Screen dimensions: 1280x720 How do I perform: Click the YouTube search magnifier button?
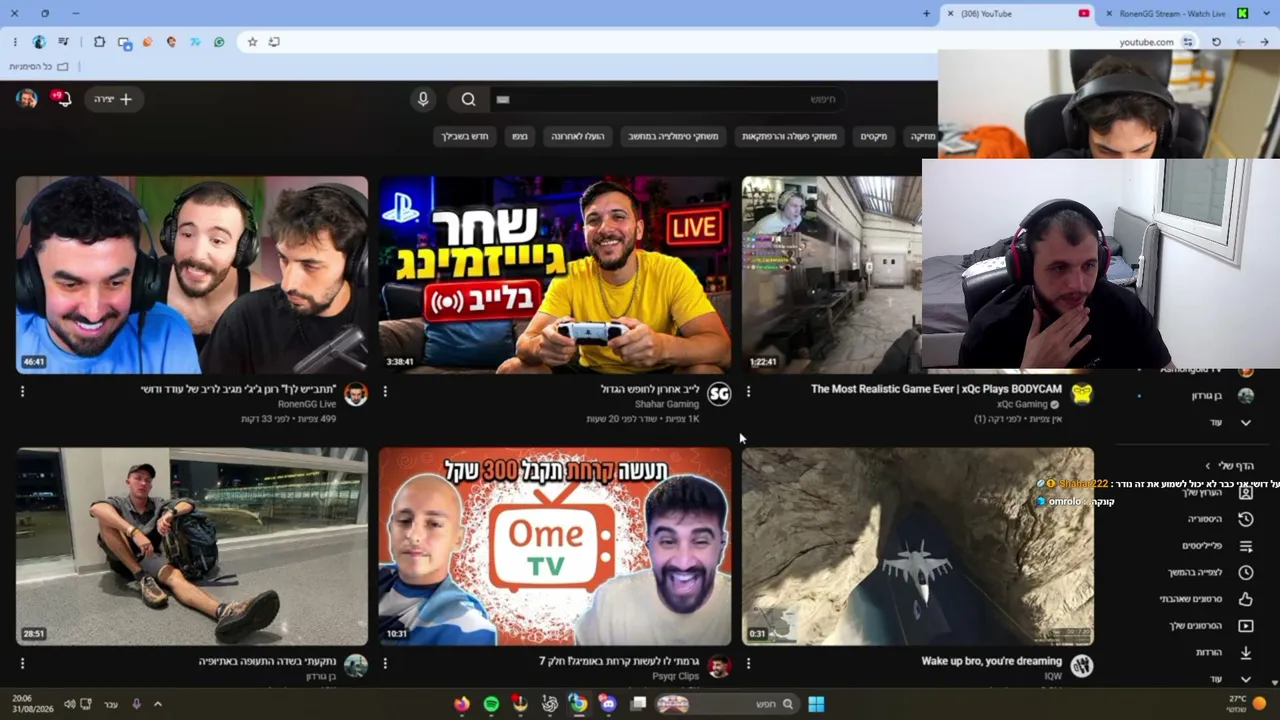click(x=468, y=99)
